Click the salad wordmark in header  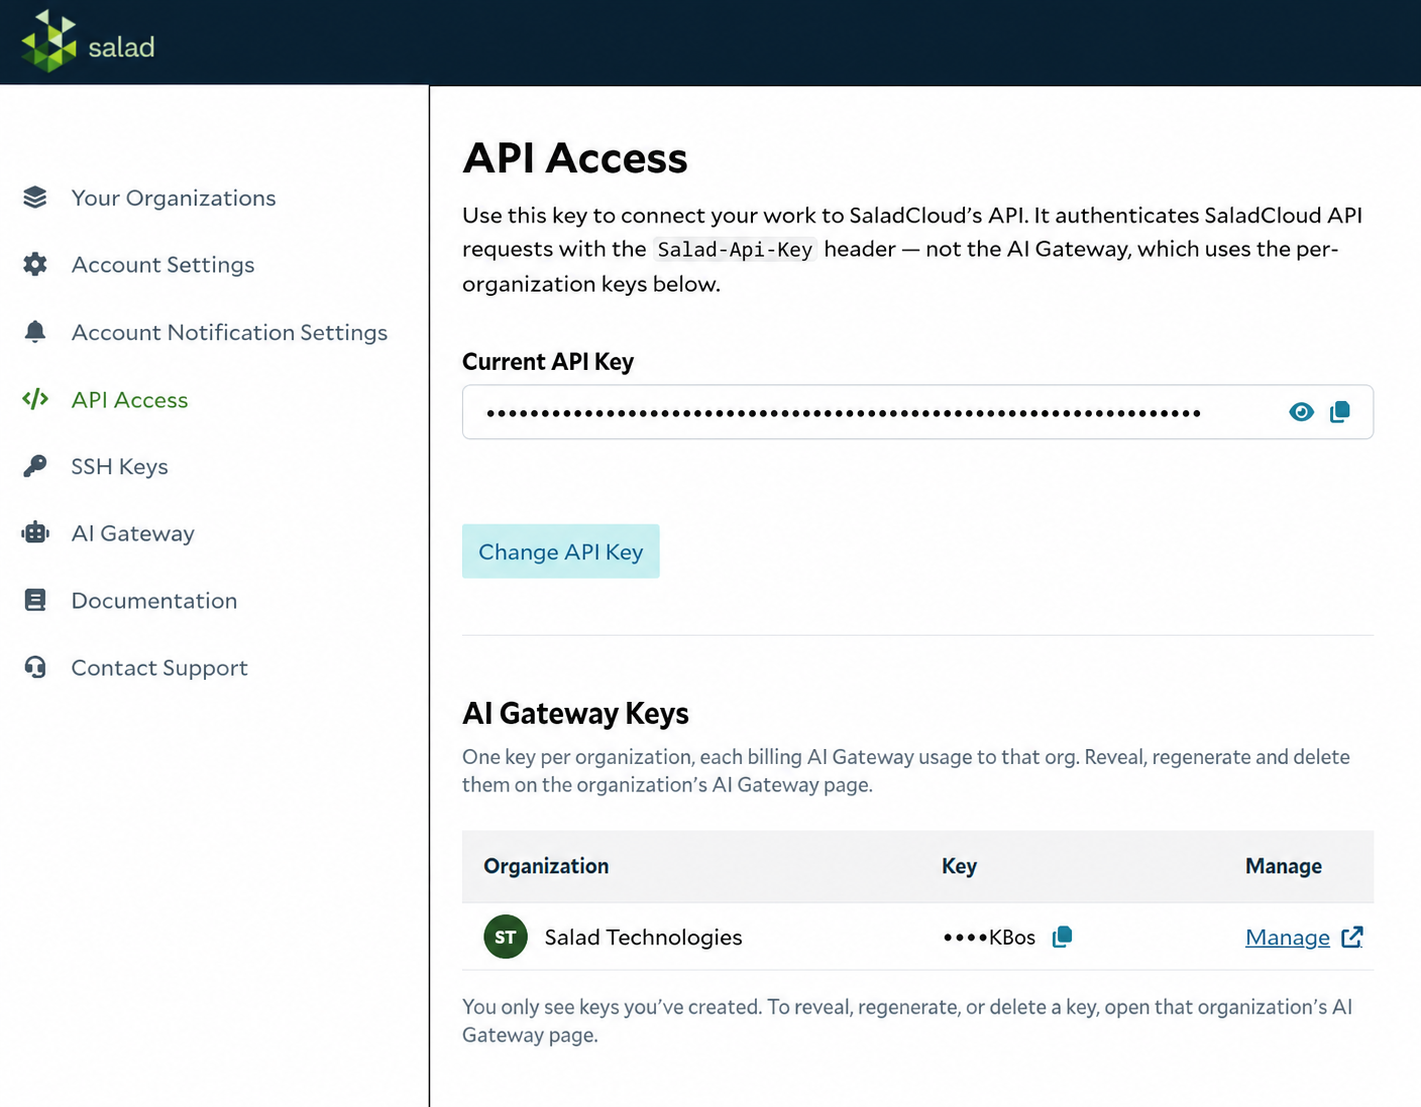tap(121, 47)
